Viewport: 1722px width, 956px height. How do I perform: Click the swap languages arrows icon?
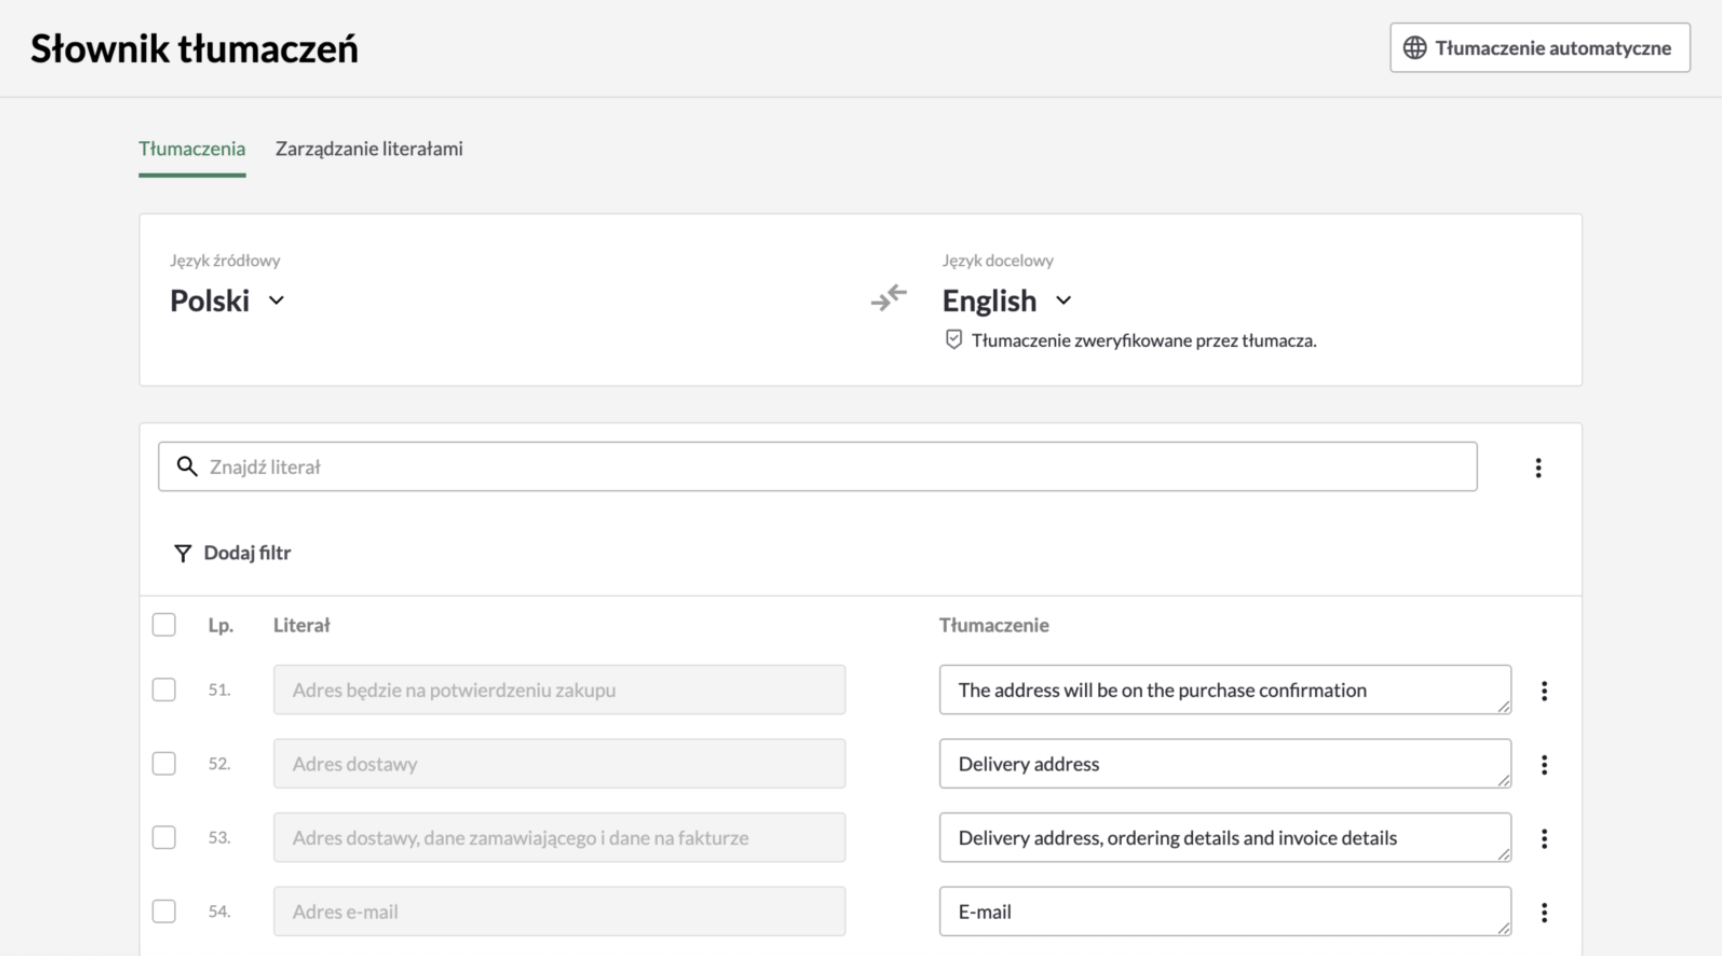[x=888, y=298]
